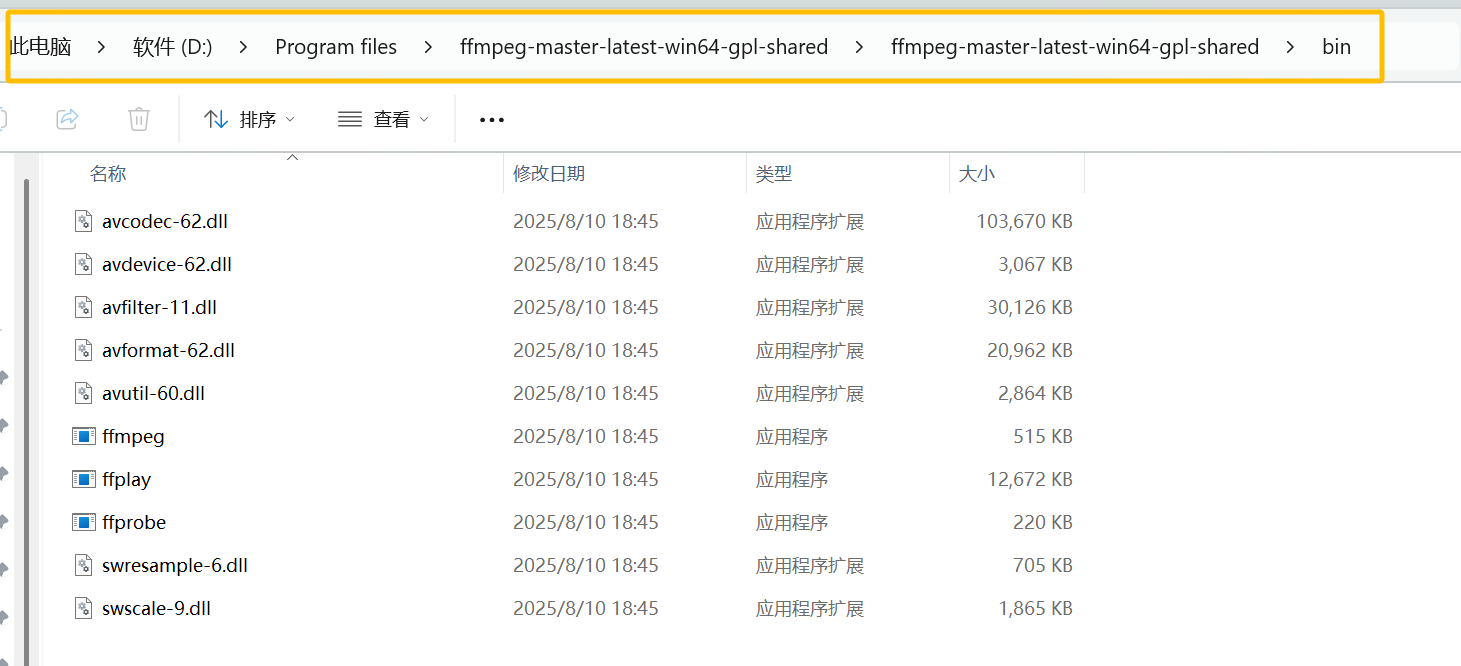This screenshot has height=666, width=1461.
Task: Open the view (查看) dropdown
Action: point(383,119)
